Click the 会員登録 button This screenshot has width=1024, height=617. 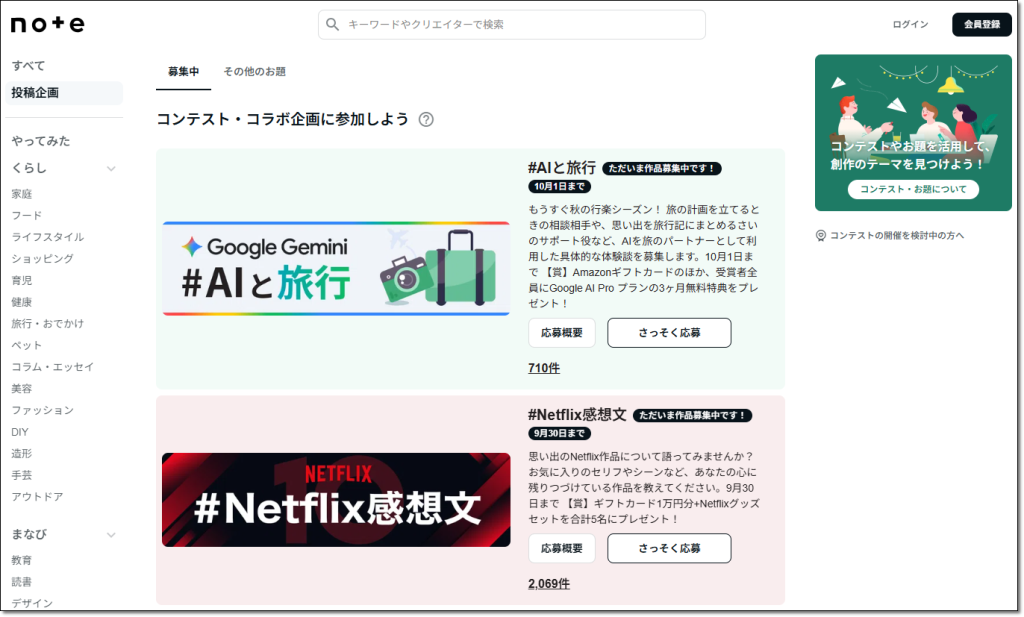point(981,25)
